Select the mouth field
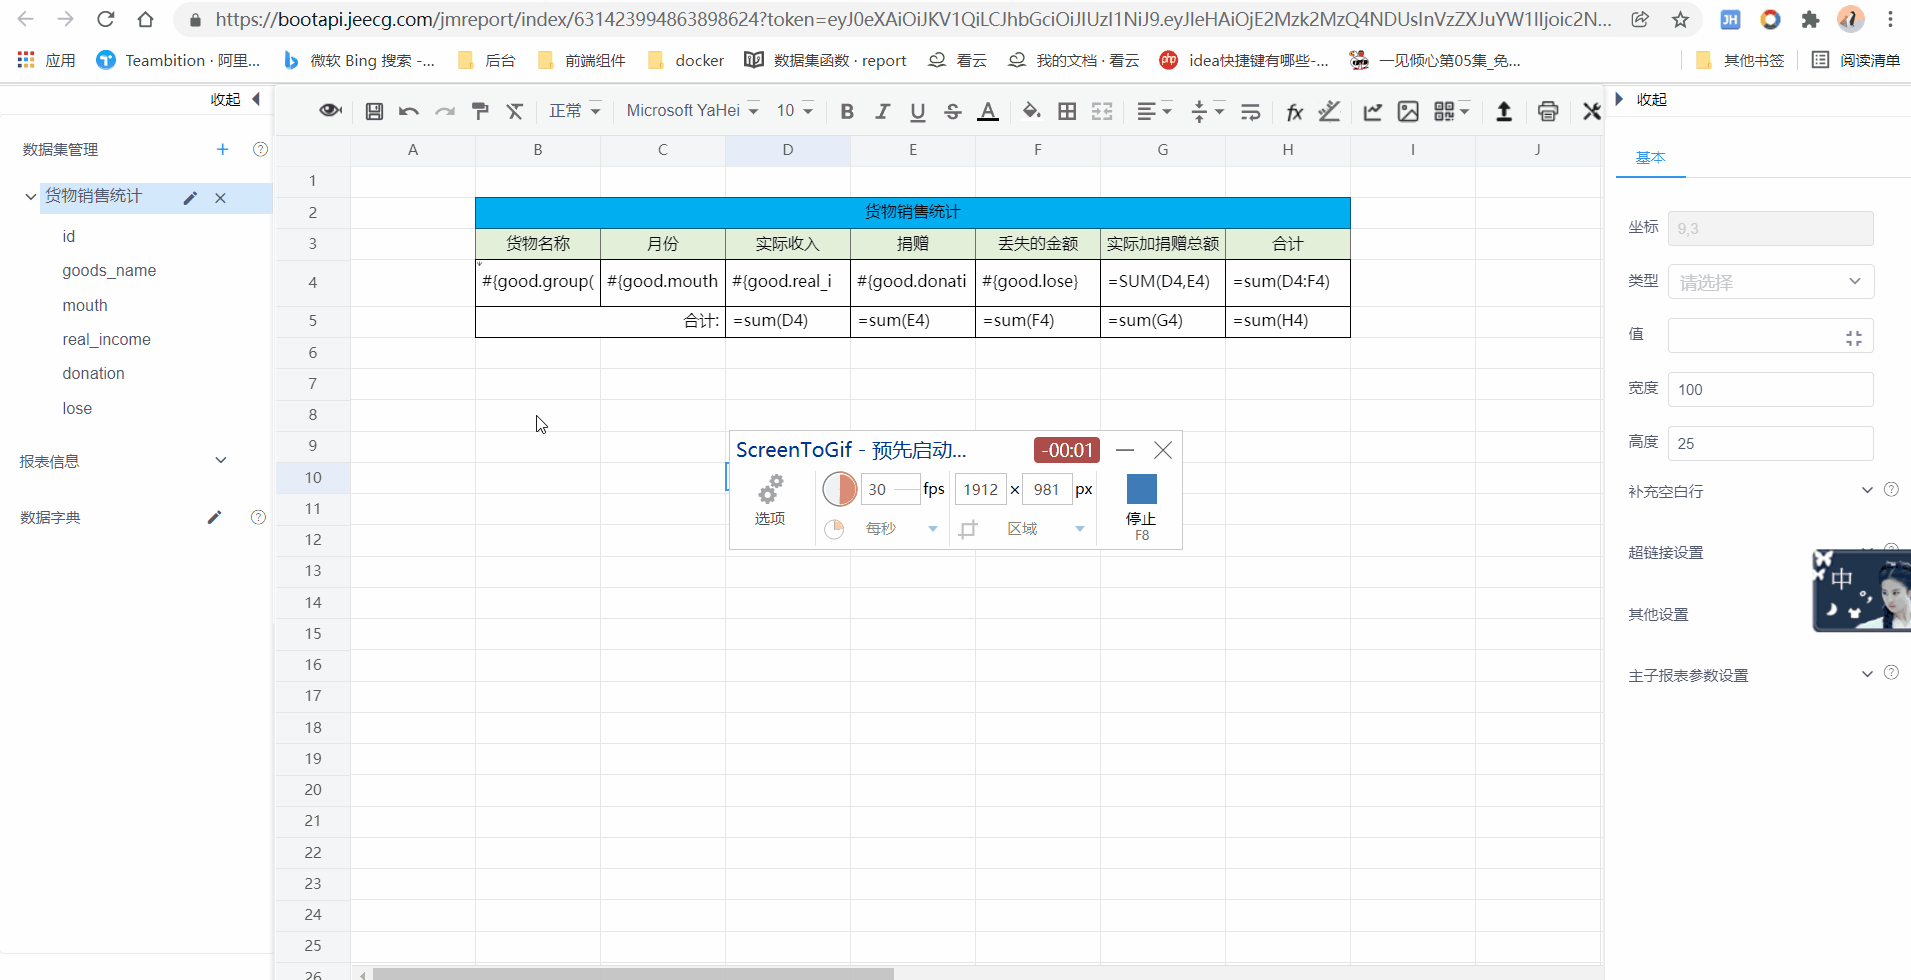 click(85, 305)
